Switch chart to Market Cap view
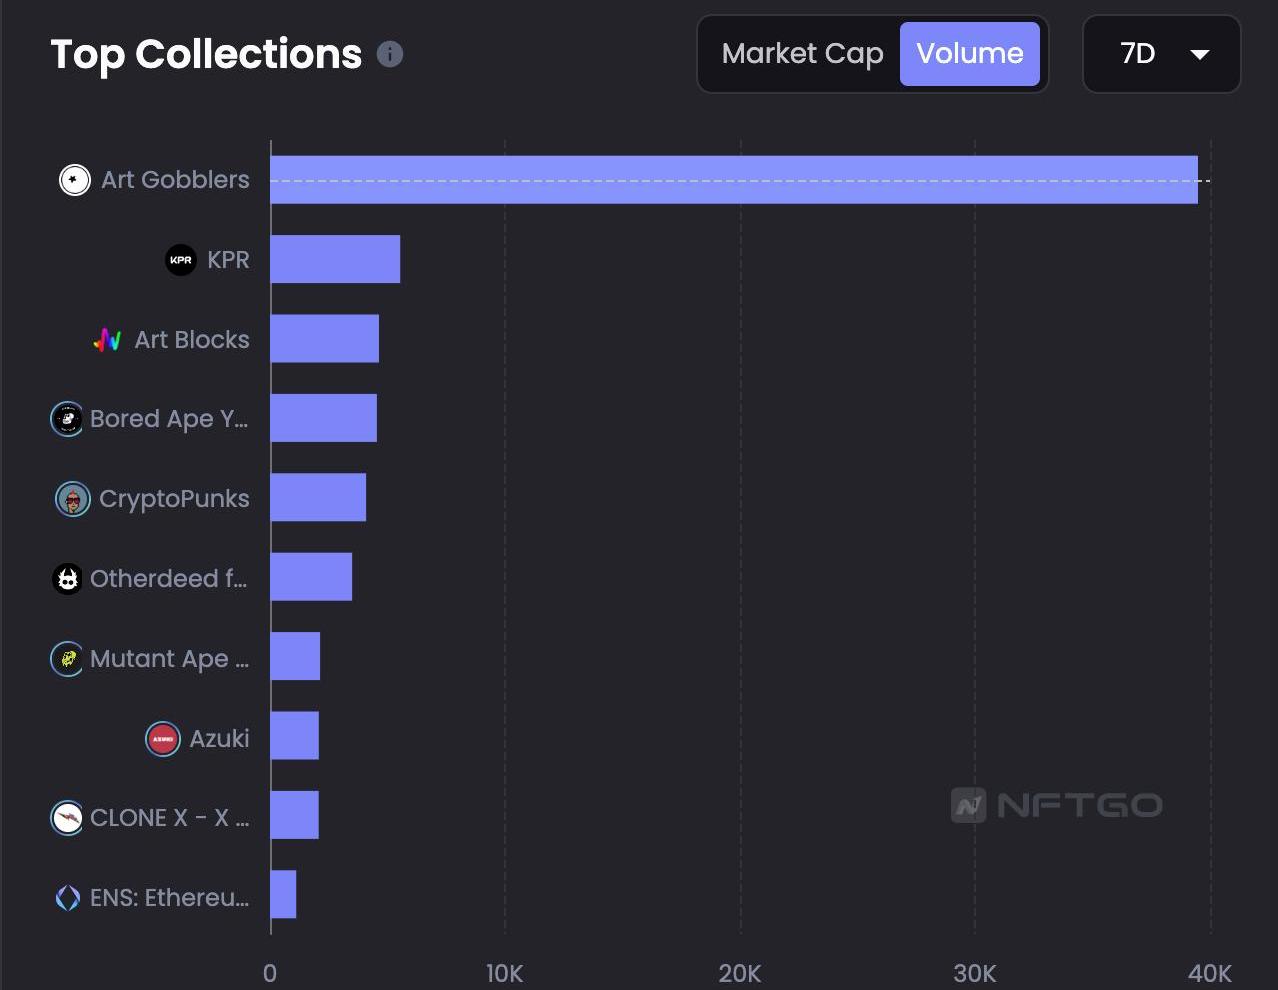 coord(802,54)
